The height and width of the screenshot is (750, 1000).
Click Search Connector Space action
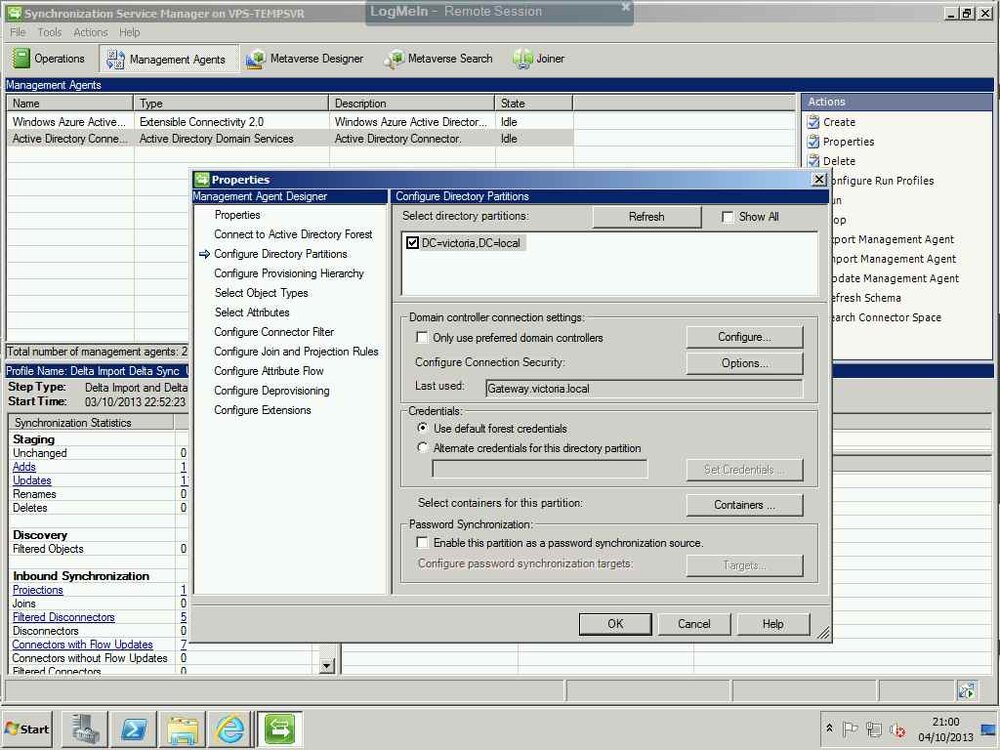pyautogui.click(x=885, y=317)
